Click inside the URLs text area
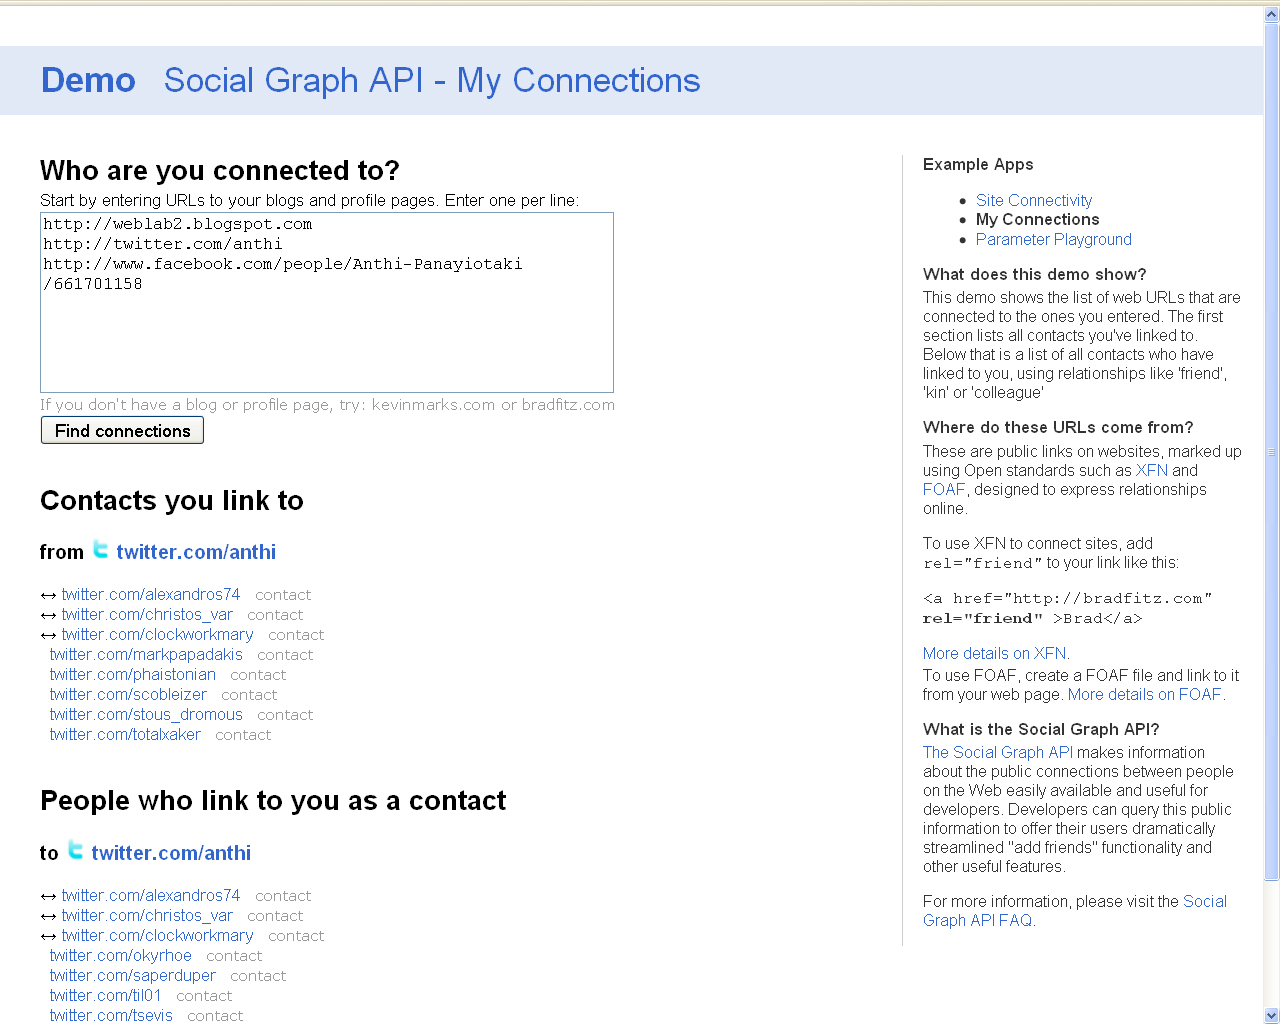This screenshot has width=1280, height=1024. click(326, 330)
